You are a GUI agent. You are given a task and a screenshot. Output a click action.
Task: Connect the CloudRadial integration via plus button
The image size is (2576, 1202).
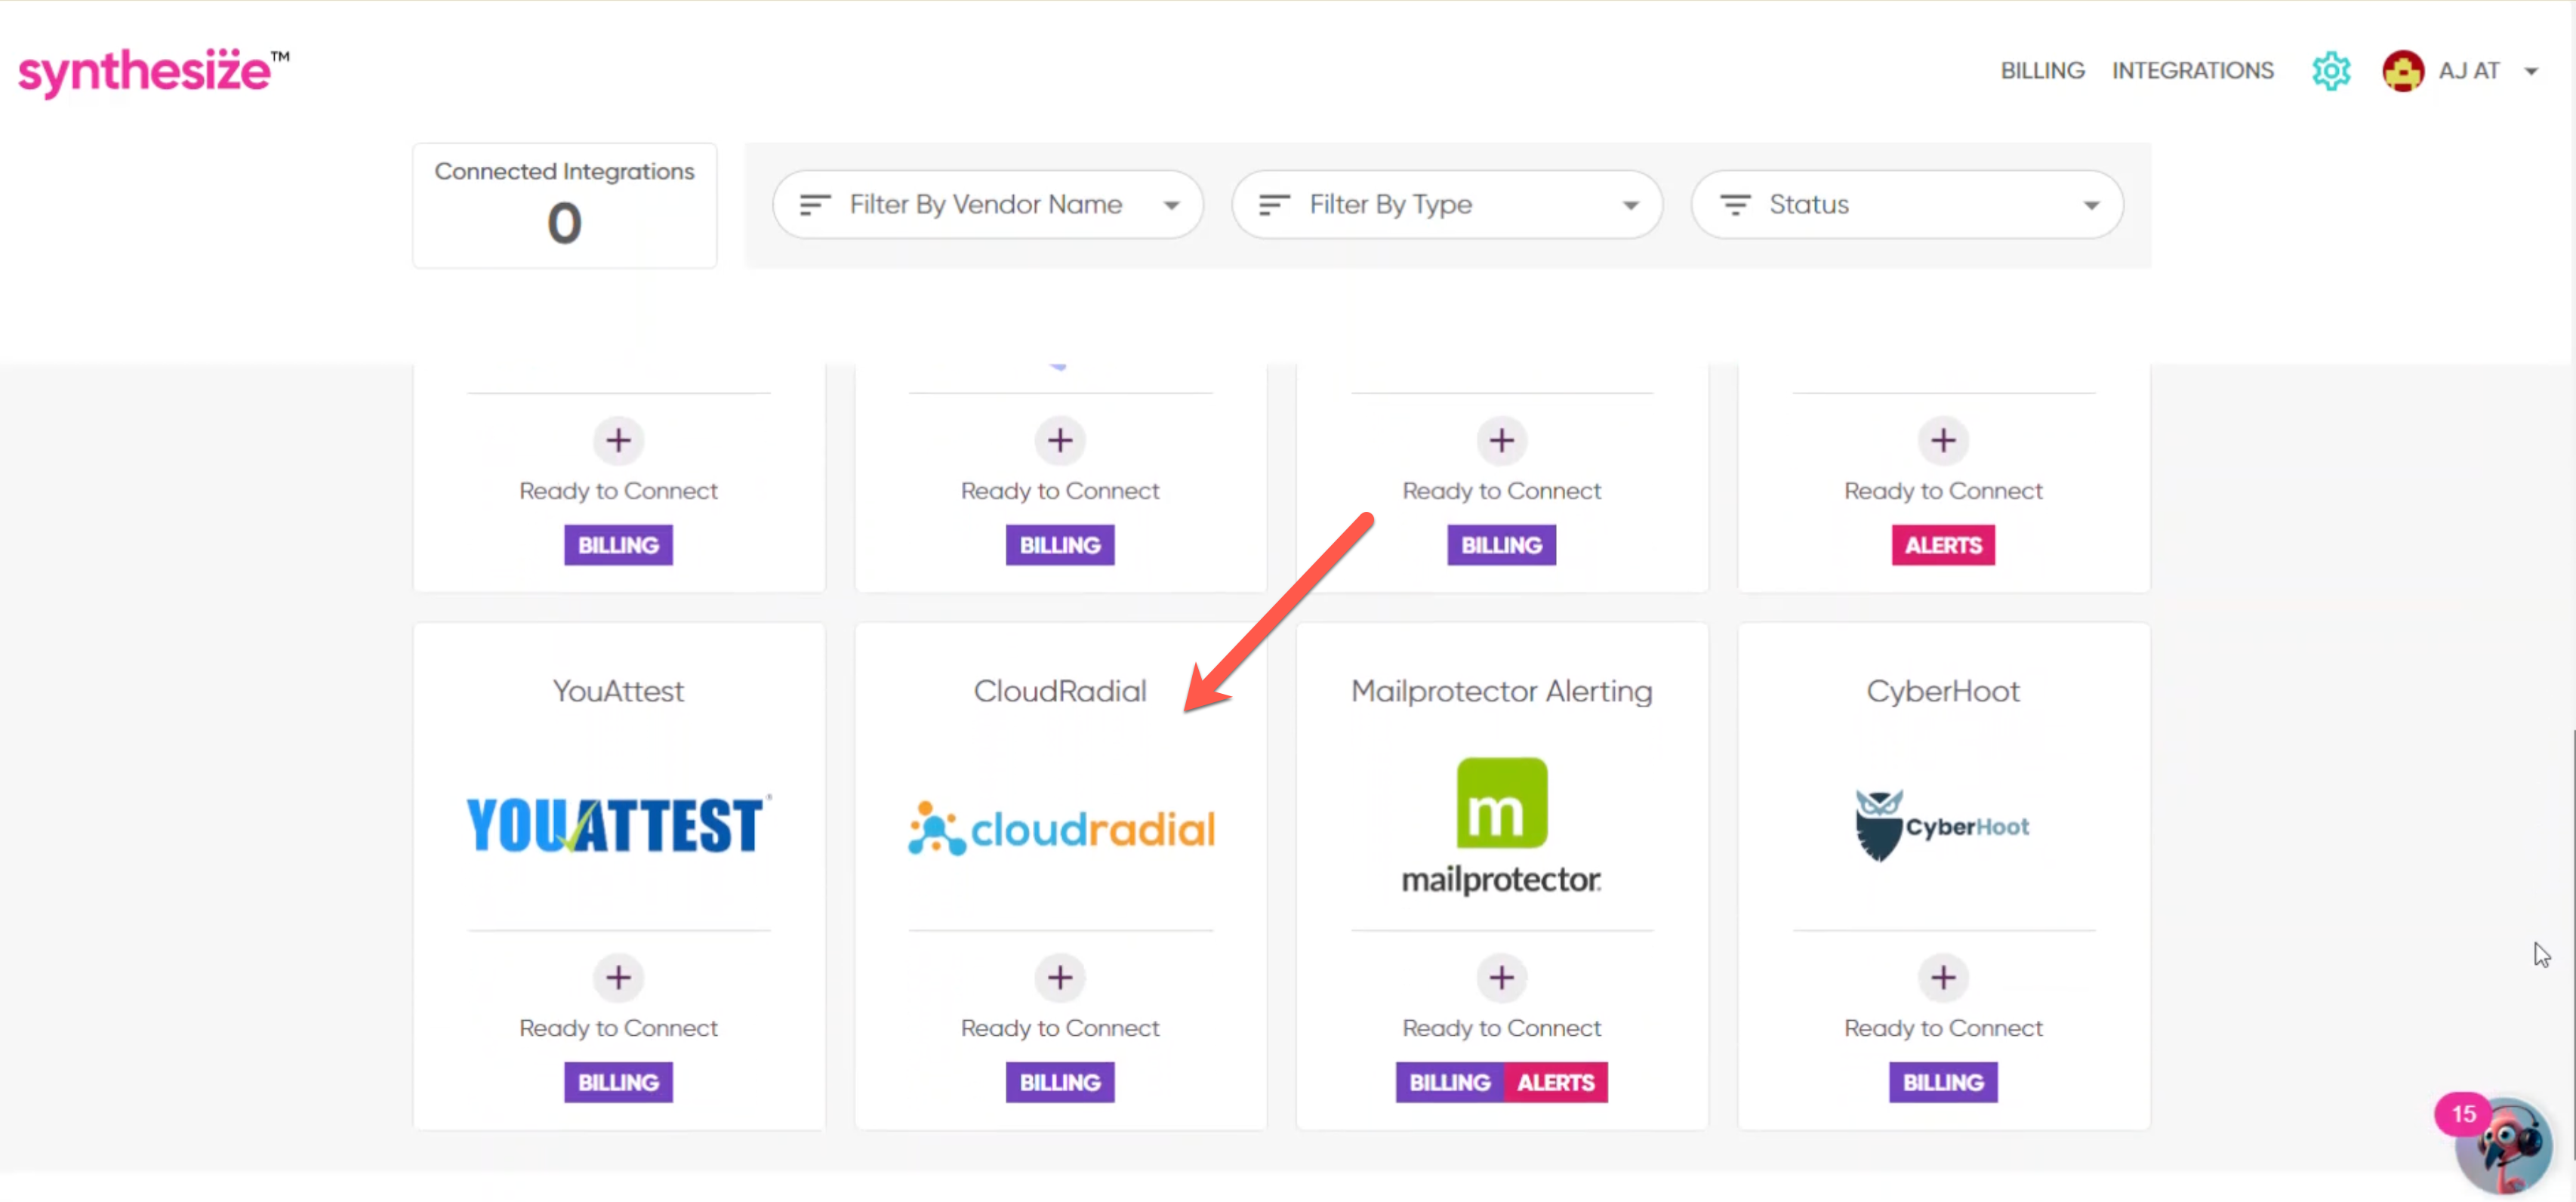(1060, 978)
